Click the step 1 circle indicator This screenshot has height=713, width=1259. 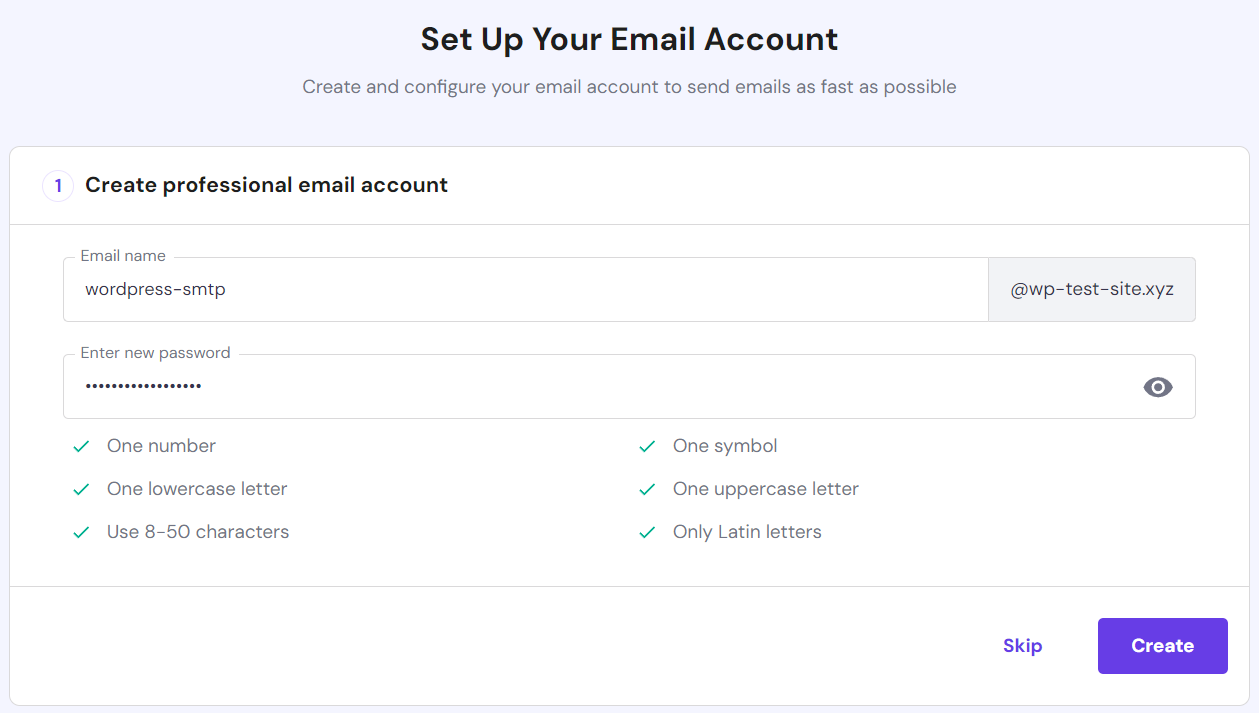57,185
